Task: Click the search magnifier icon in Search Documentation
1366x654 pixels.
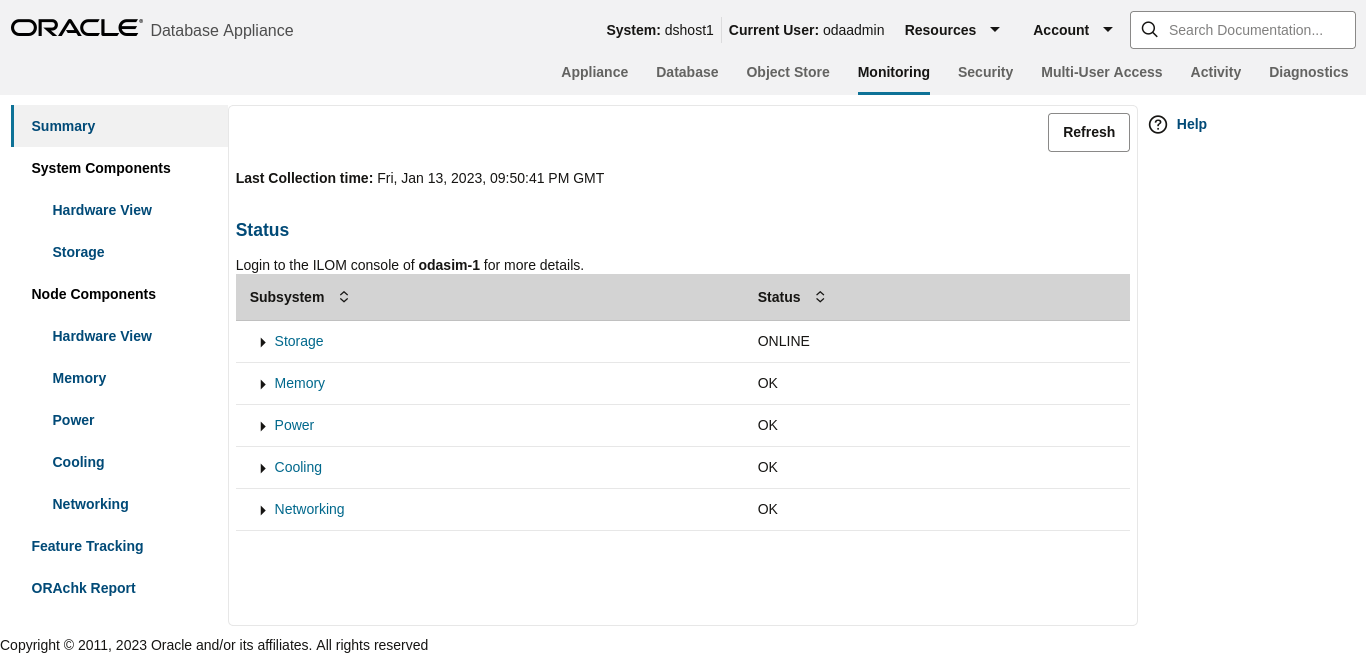Action: point(1149,30)
